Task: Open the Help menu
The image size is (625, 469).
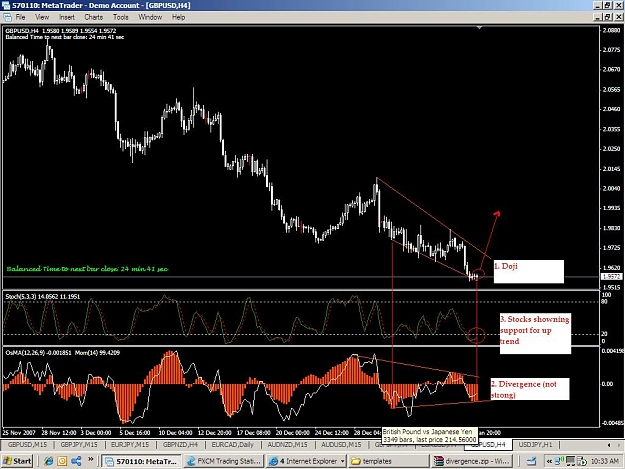Action: point(178,17)
